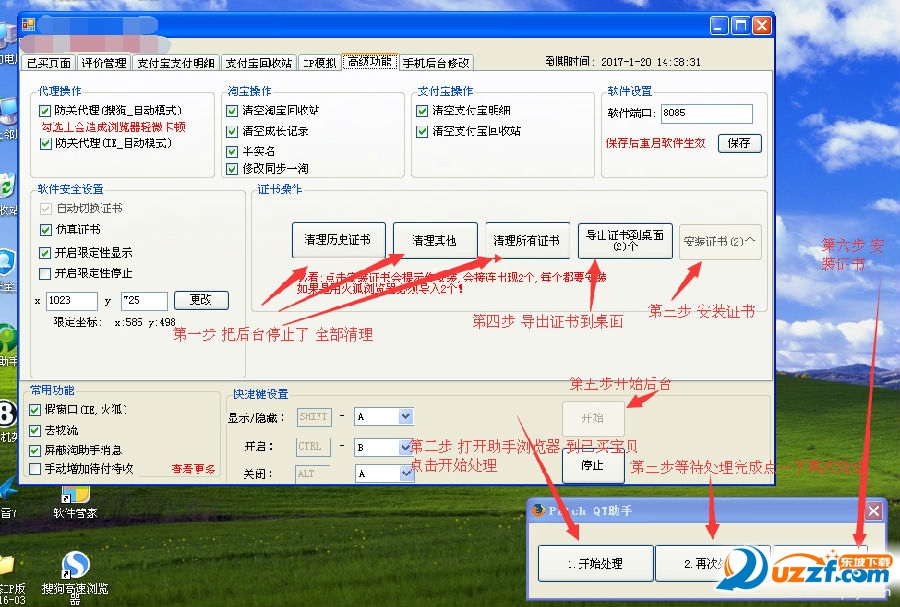
Task: Open 手机后台修改 tab
Action: click(436, 63)
